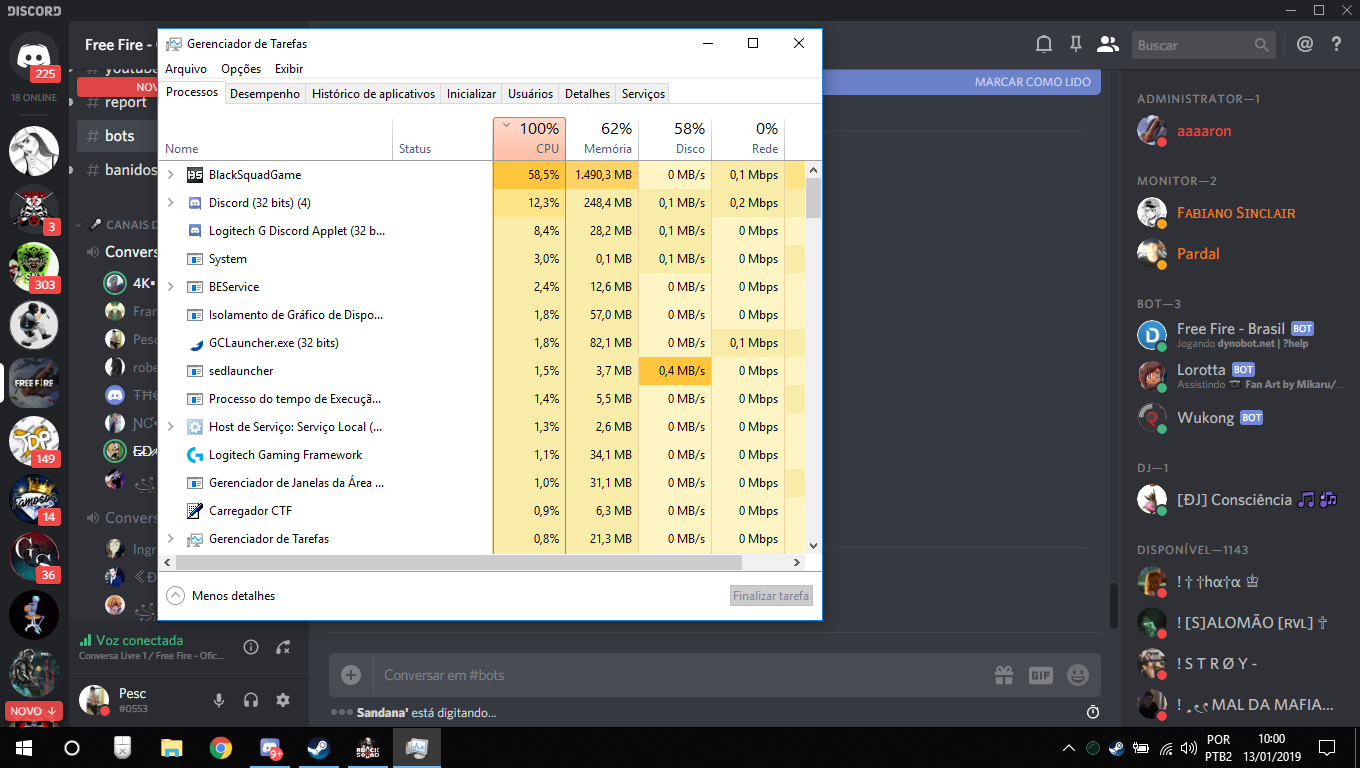This screenshot has height=768, width=1360.
Task: Open server icon with 303 badge
Action: click(34, 266)
